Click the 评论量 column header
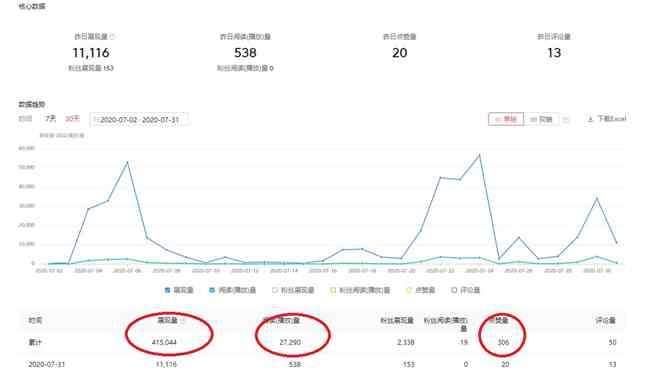 pyautogui.click(x=606, y=321)
